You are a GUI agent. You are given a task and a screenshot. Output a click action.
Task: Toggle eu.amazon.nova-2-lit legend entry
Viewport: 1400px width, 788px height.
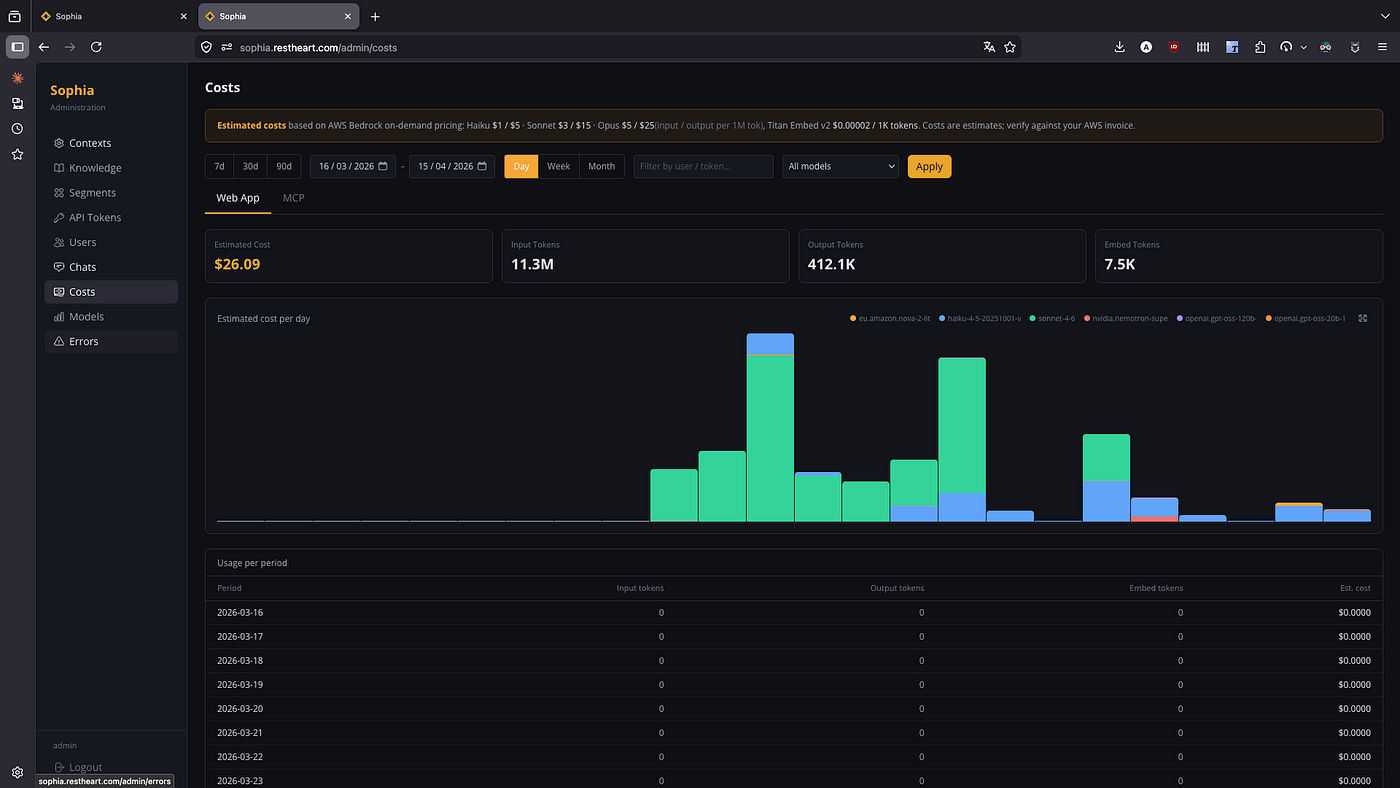tap(890, 318)
